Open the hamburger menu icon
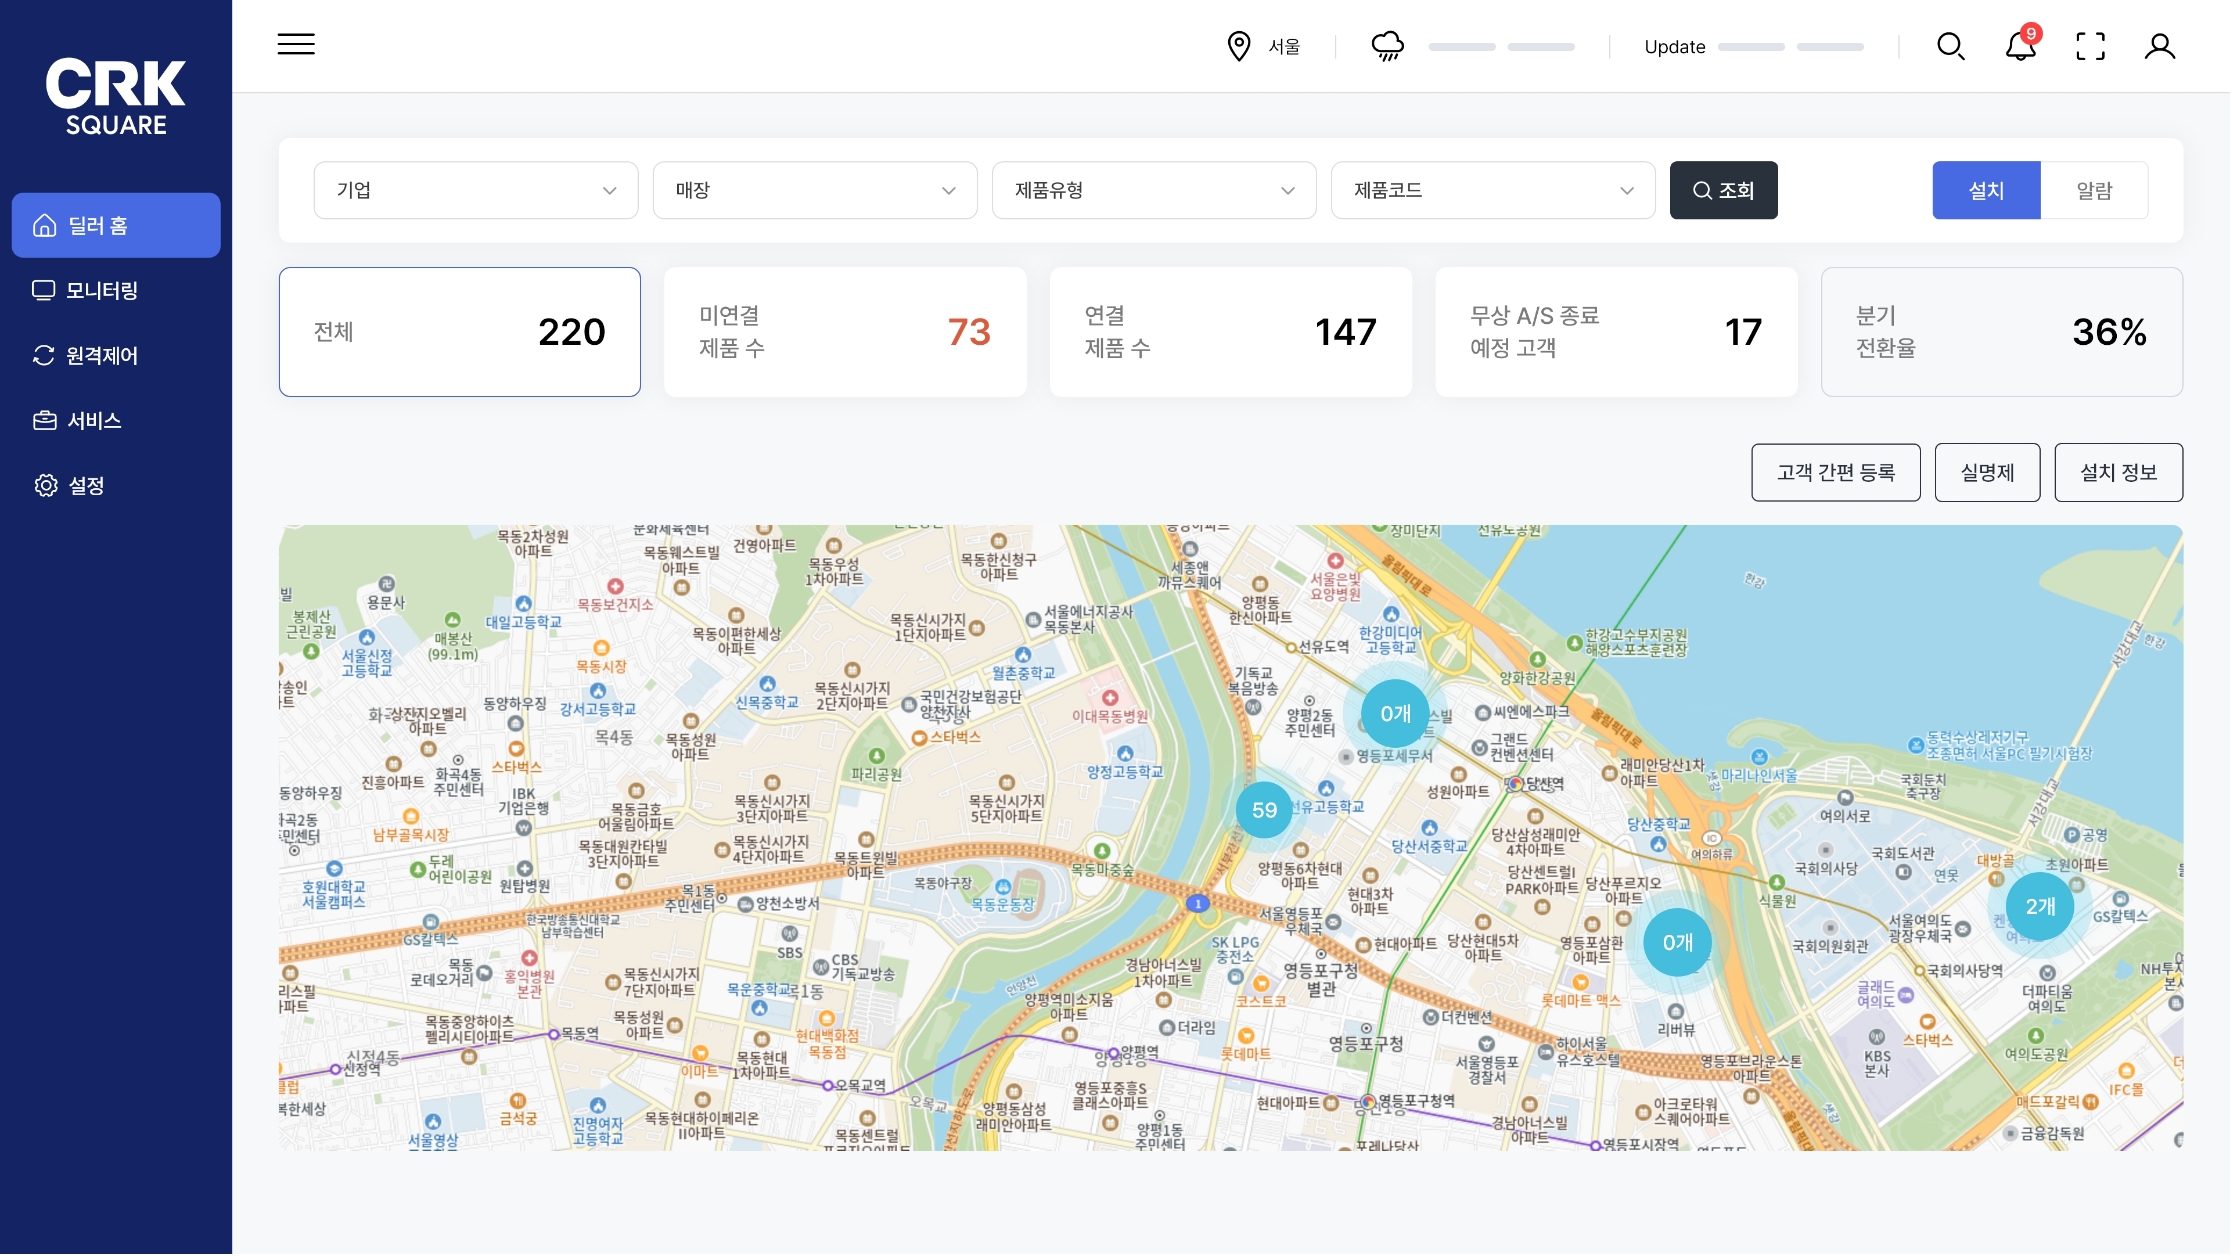This screenshot has height=1256, width=2232. click(x=296, y=44)
